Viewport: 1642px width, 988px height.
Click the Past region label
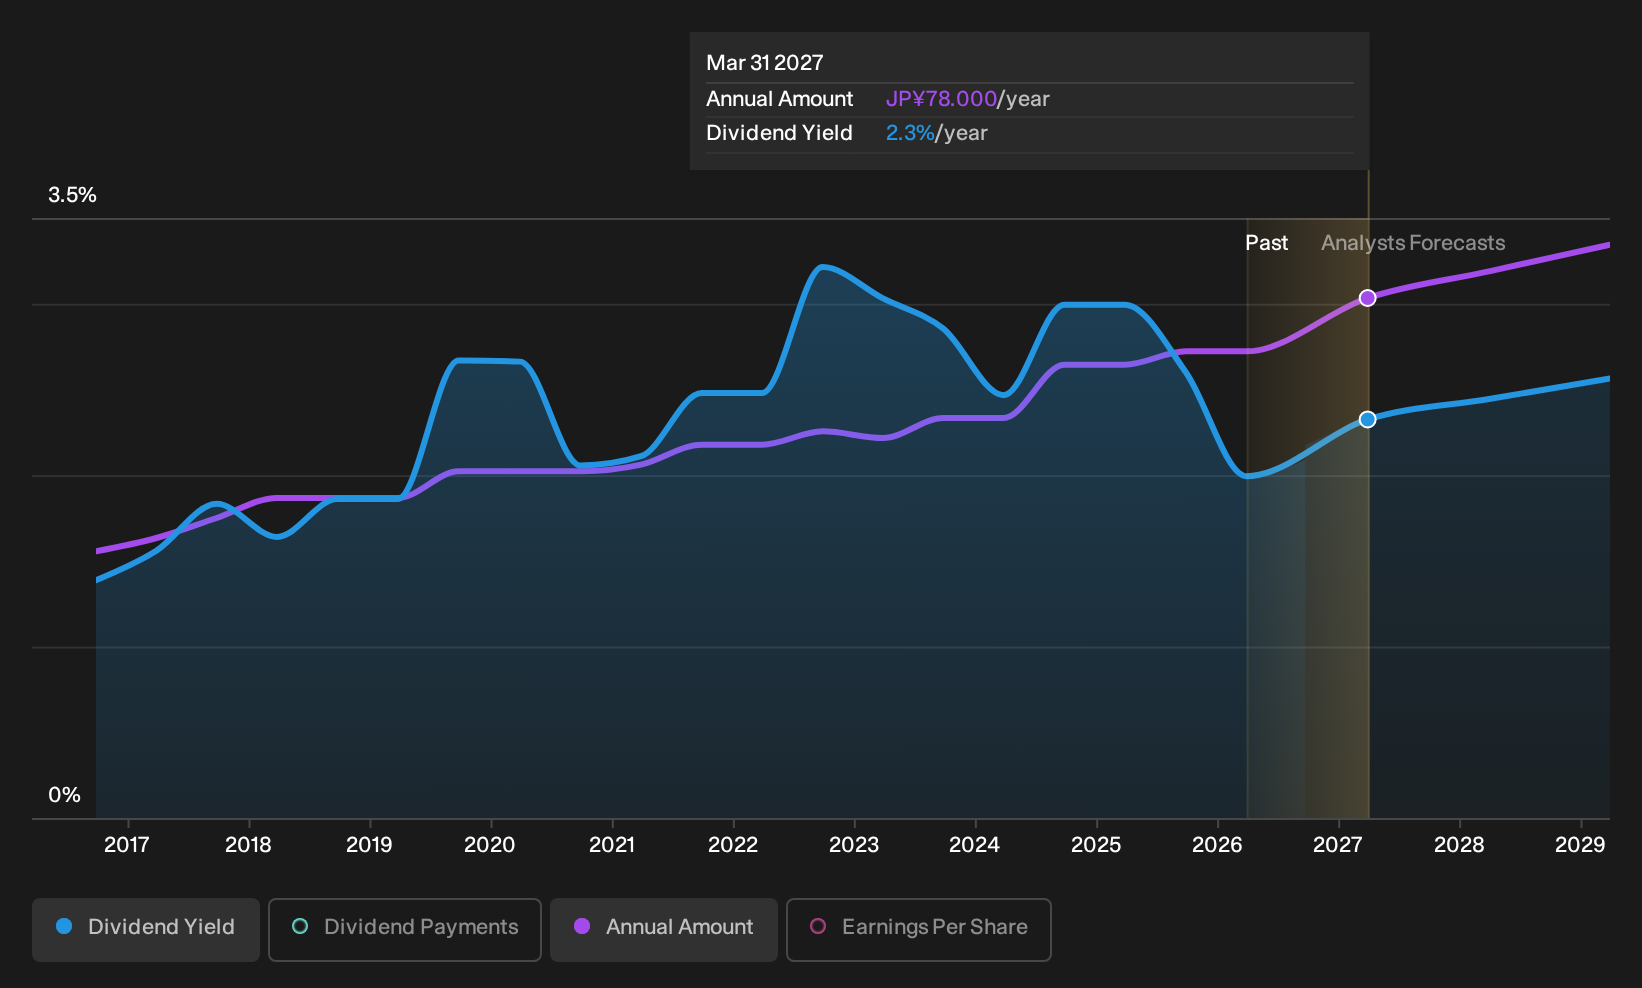pos(1266,243)
